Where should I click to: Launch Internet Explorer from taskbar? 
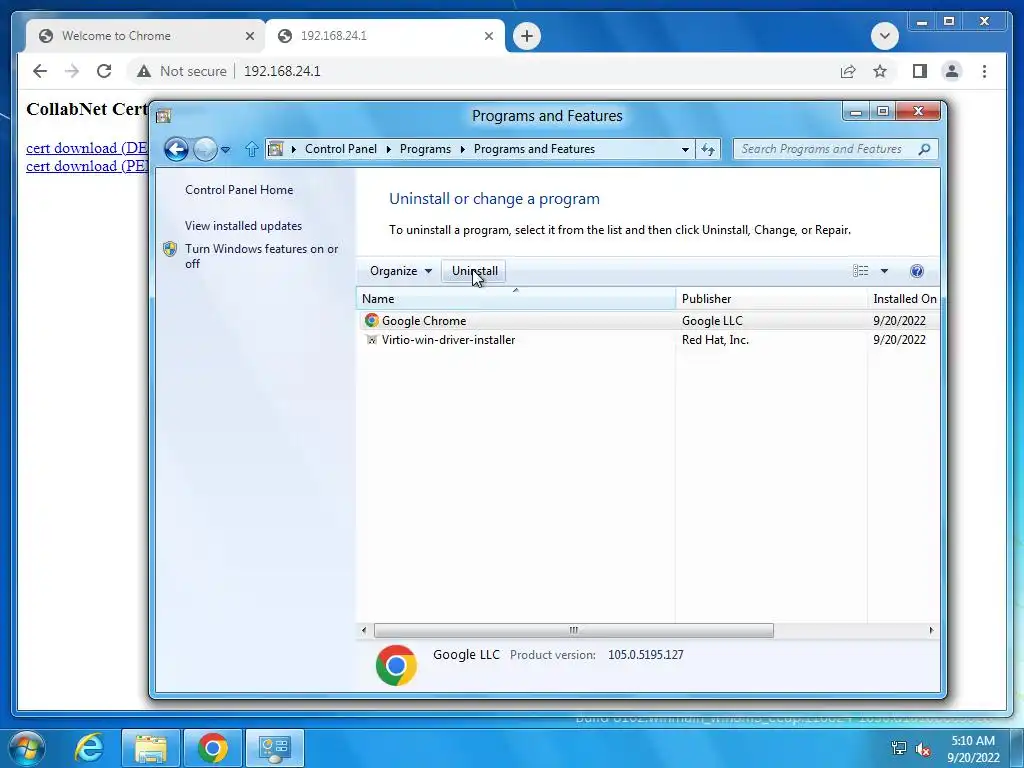tap(89, 748)
